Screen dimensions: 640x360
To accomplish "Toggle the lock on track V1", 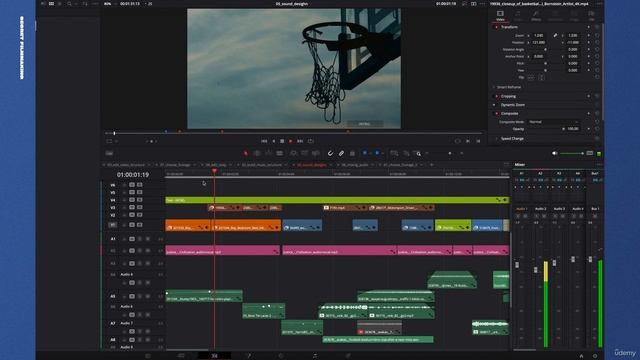I will pos(124,225).
